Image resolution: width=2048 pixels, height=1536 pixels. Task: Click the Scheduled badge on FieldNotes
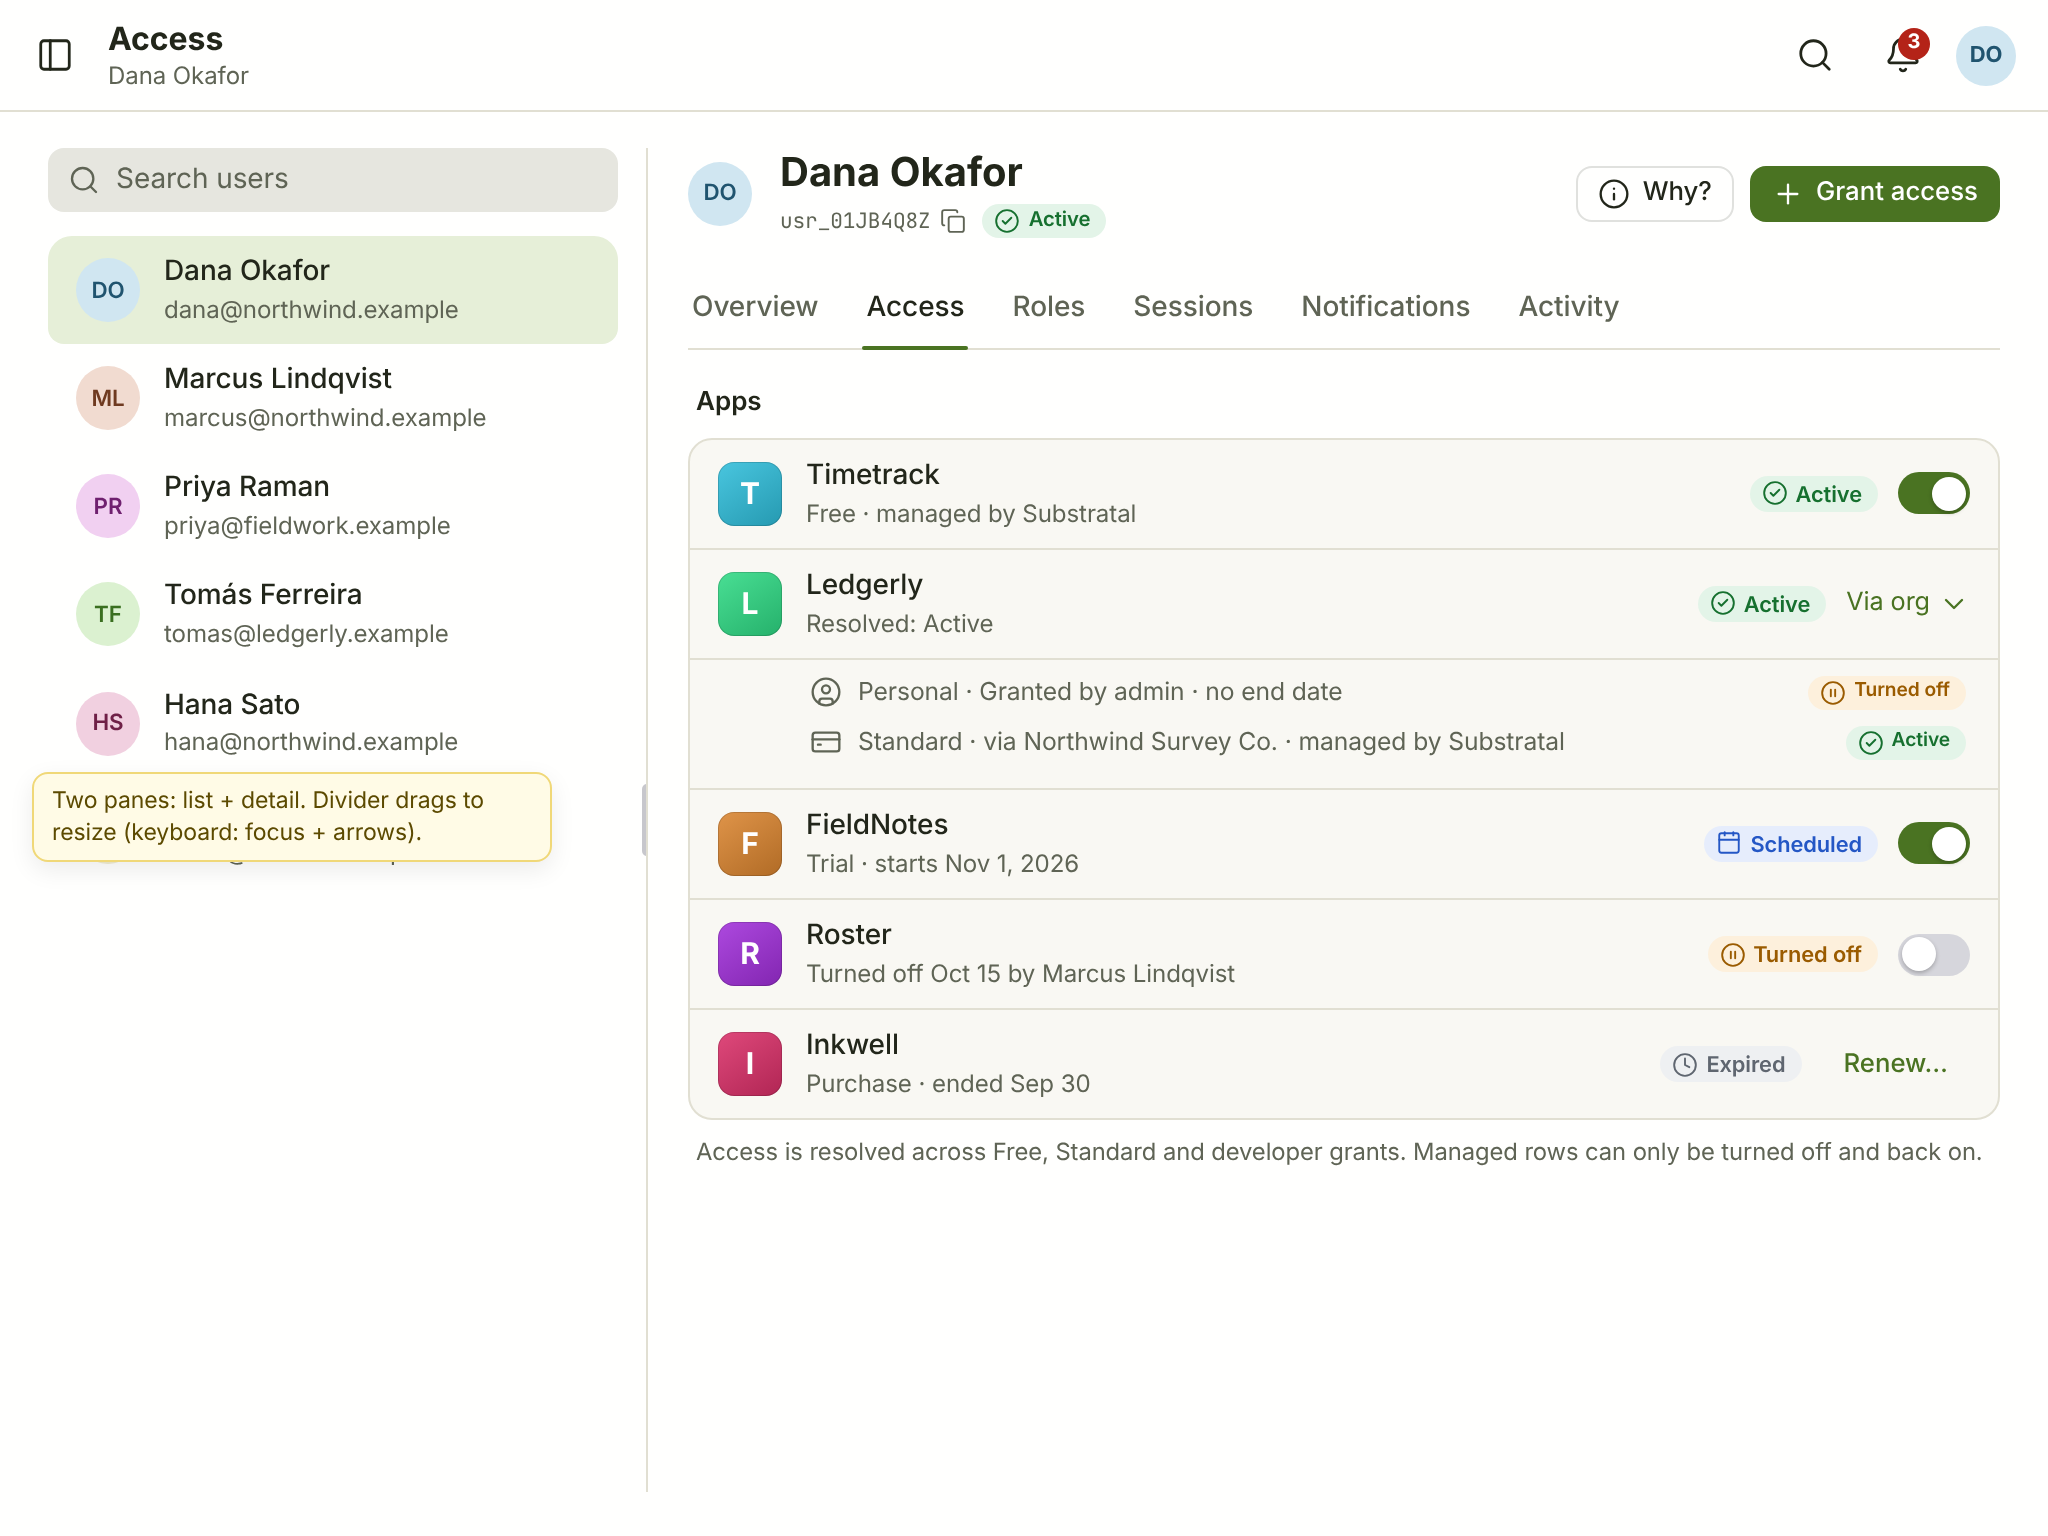point(1790,844)
